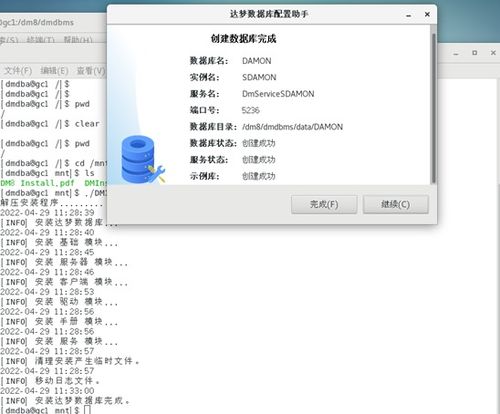Click the terminal line 安装 客户端 模块
The width and height of the screenshot is (500, 414).
tap(64, 282)
